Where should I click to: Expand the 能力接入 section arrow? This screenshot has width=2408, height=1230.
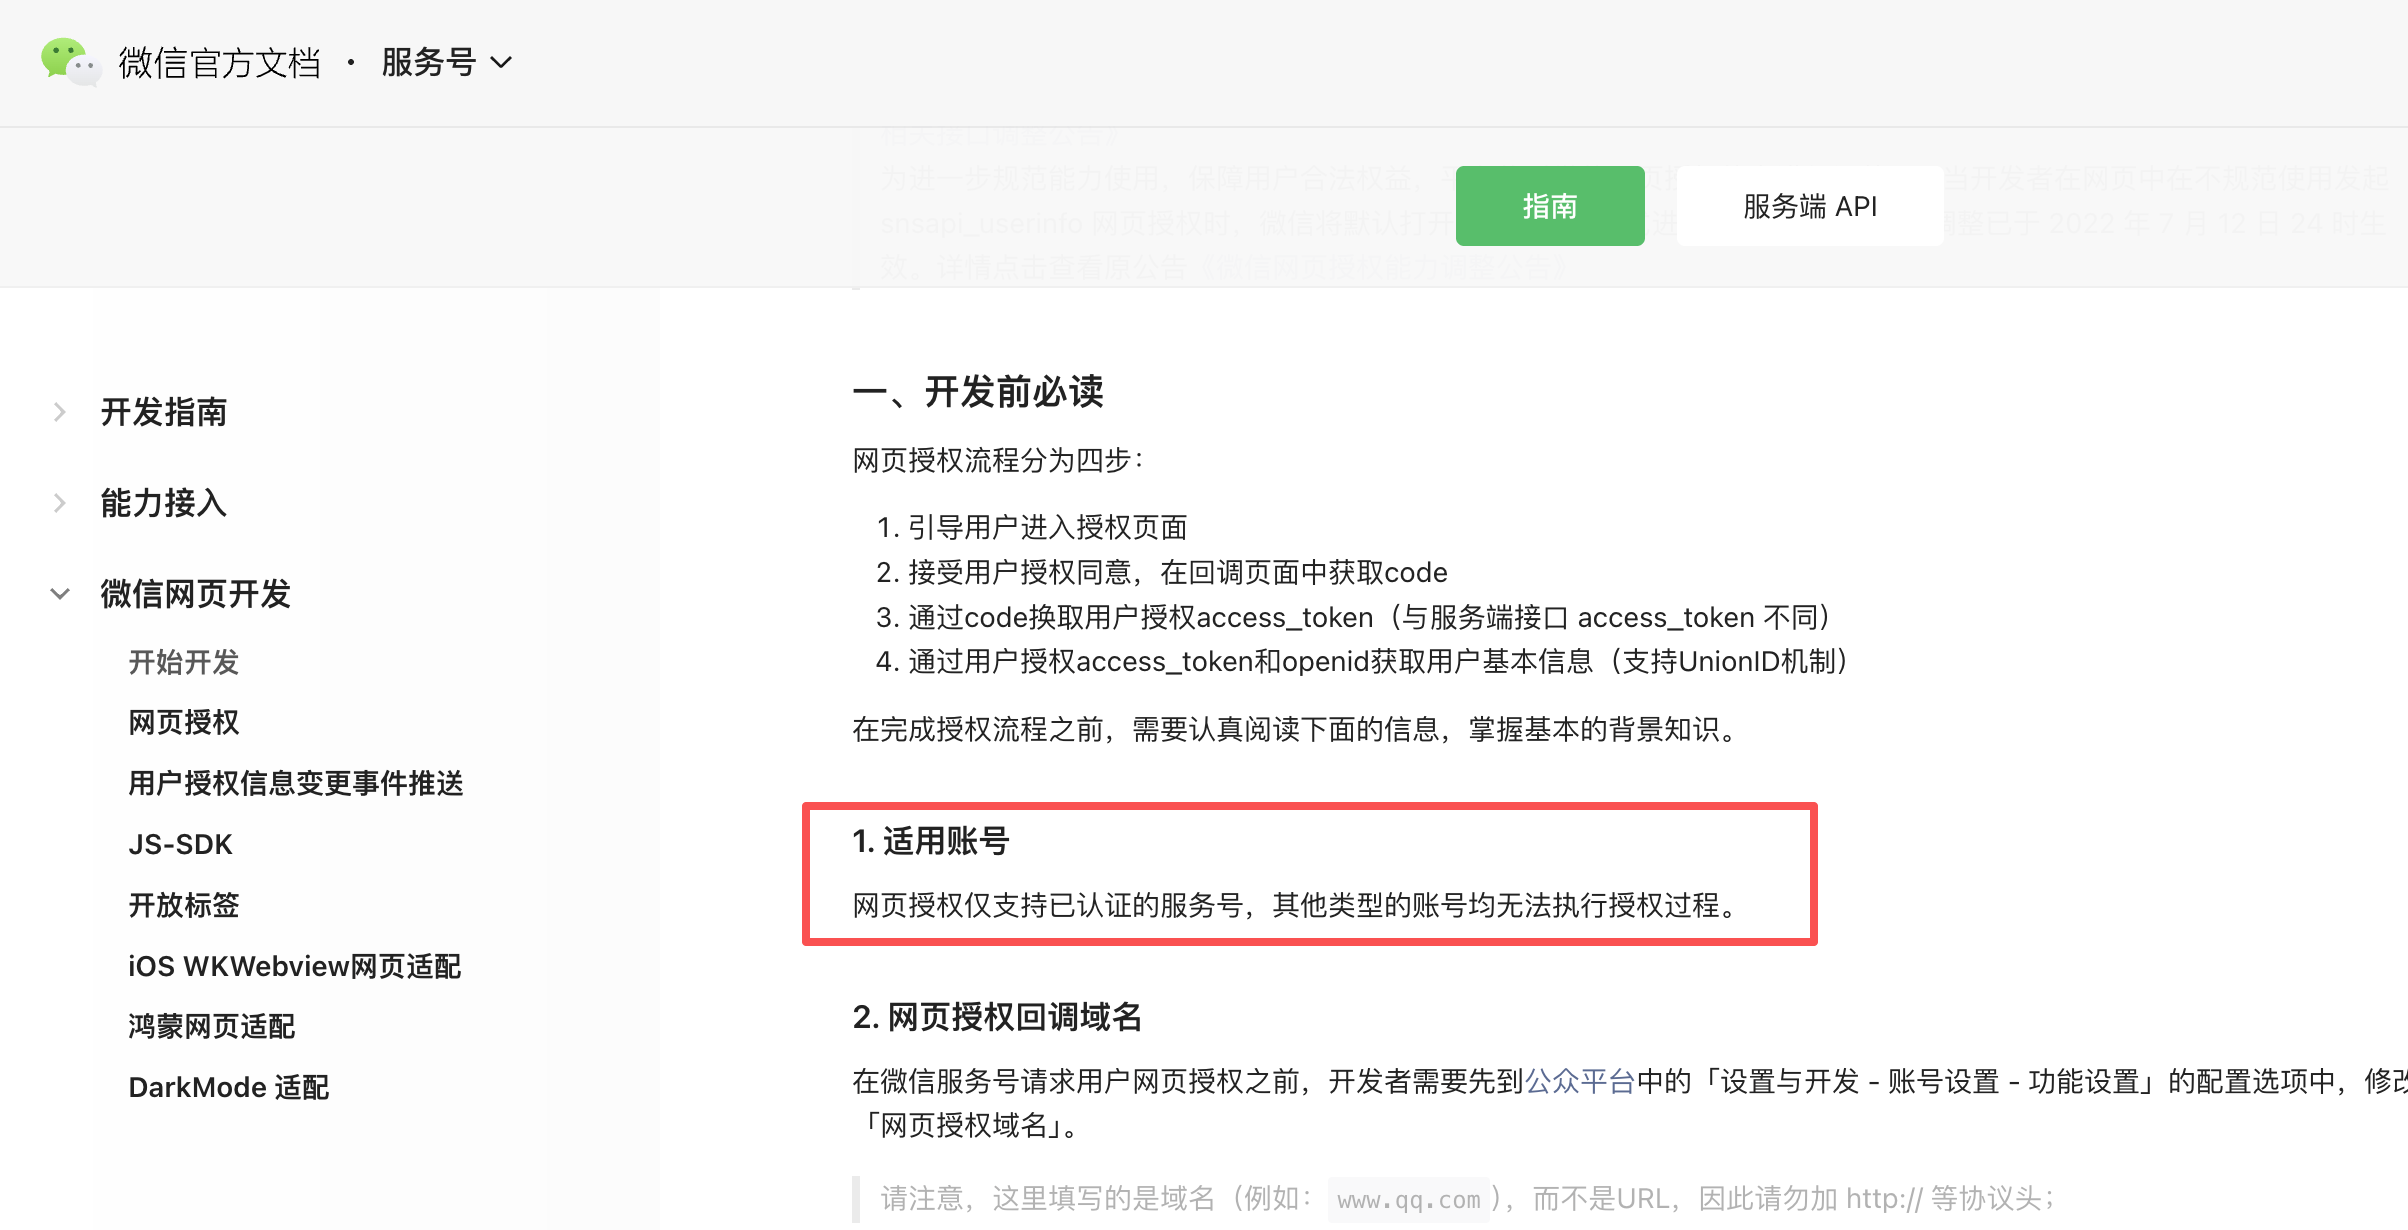pos(60,503)
